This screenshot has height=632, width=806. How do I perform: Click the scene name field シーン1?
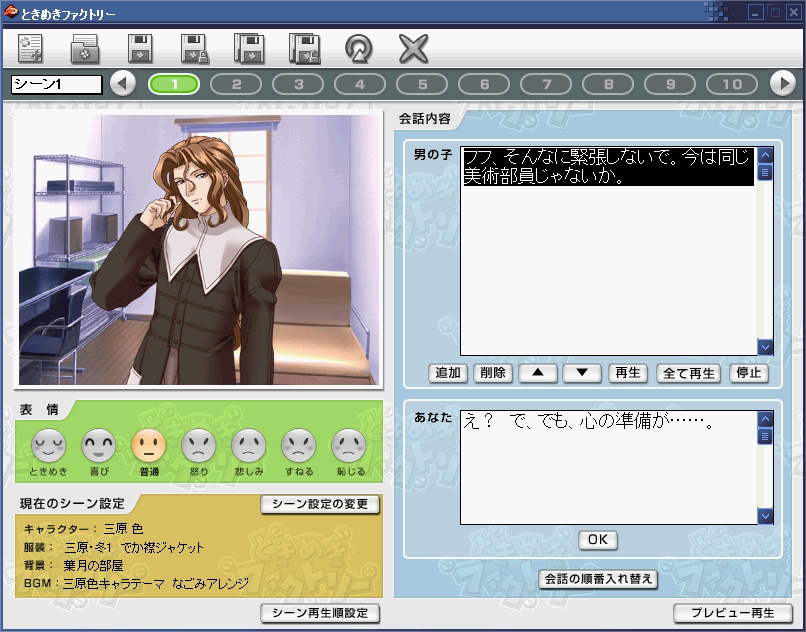coord(57,84)
